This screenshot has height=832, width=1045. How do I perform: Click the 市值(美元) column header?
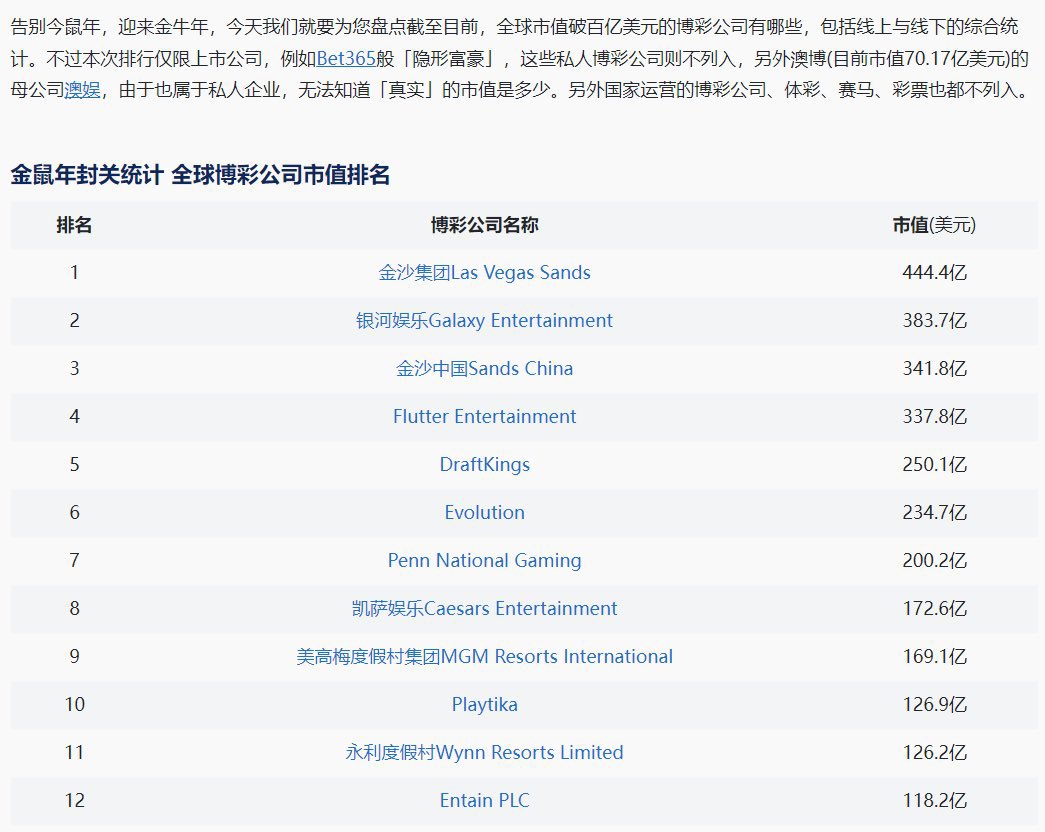tap(934, 225)
